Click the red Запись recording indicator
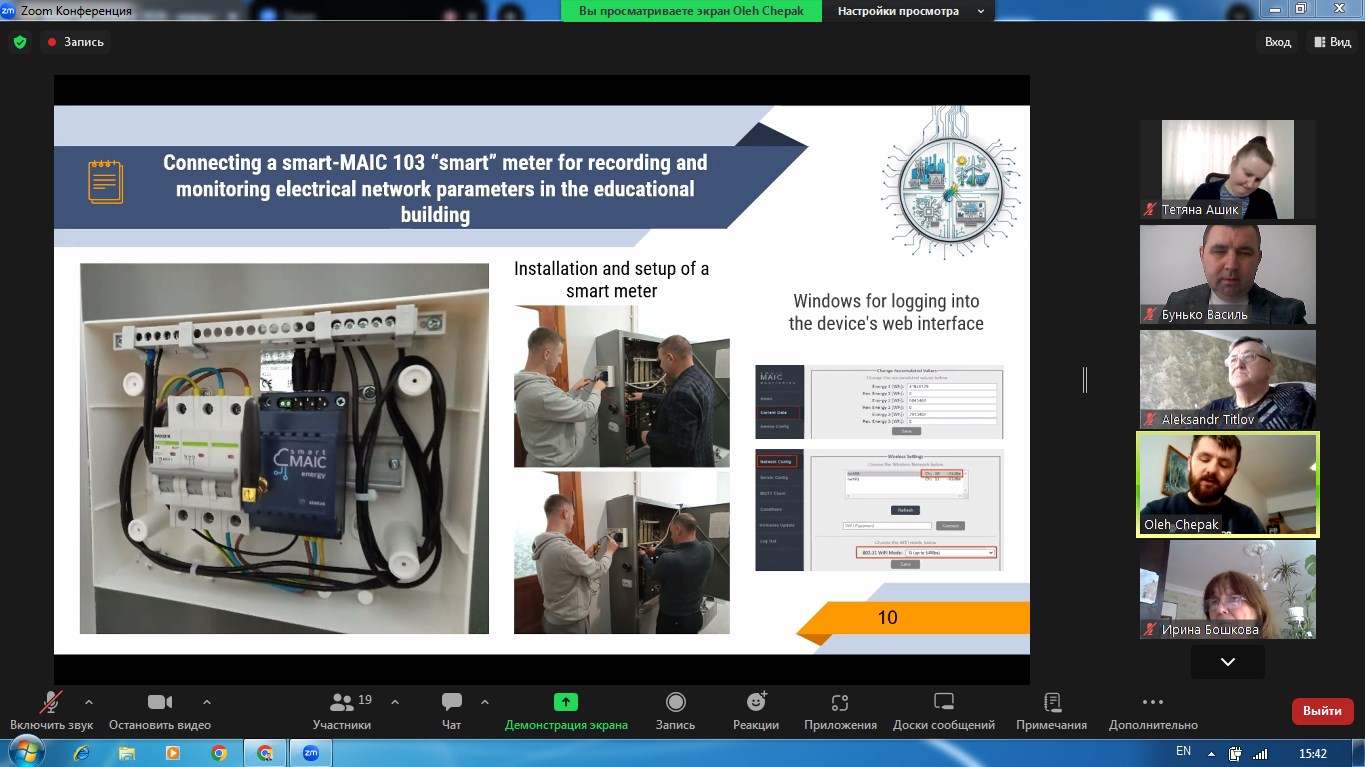Viewport: 1365px width, 767px height. (x=75, y=42)
